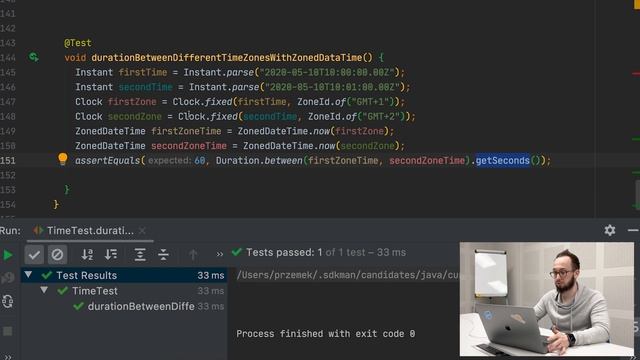Toggle show passed tests checkmark button
640x360 pixels.
(34, 255)
